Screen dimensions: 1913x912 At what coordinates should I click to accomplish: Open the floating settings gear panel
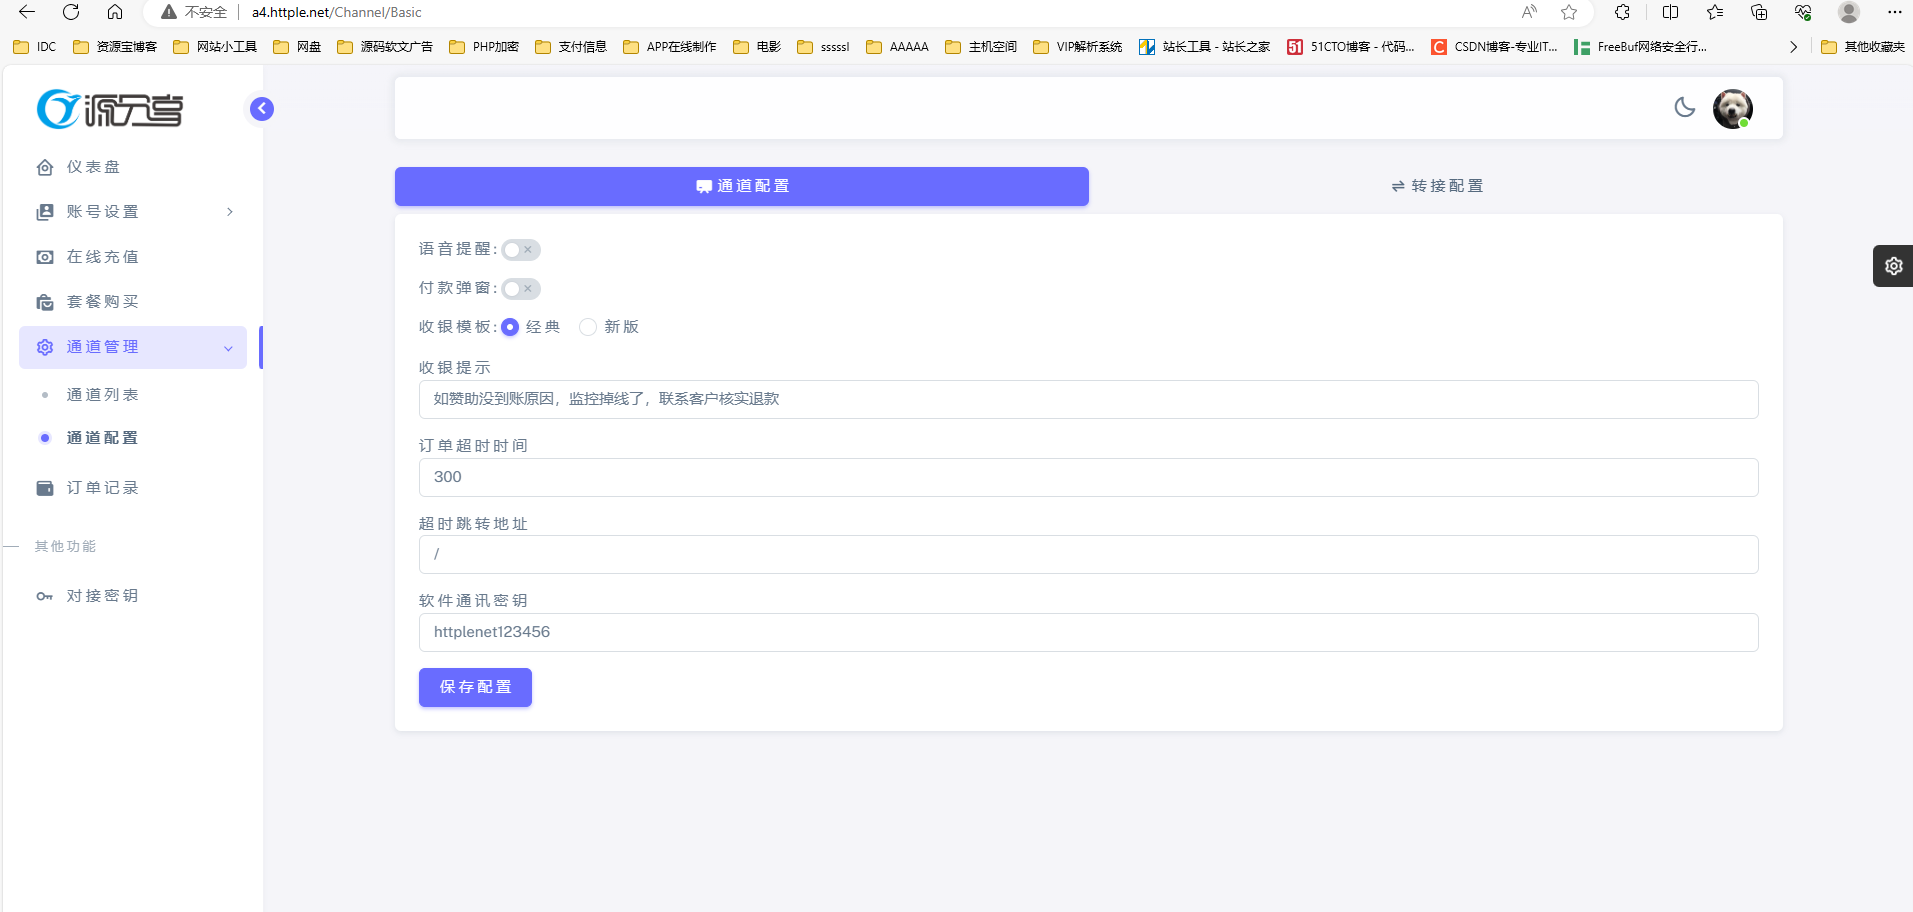coord(1893,266)
